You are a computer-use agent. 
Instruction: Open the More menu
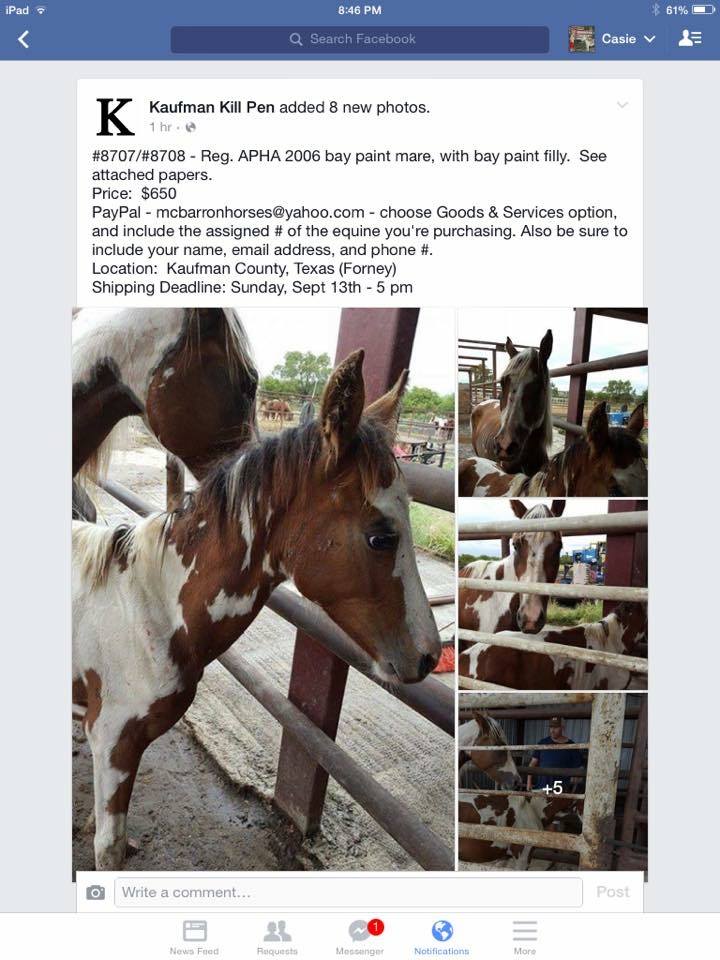click(x=525, y=937)
